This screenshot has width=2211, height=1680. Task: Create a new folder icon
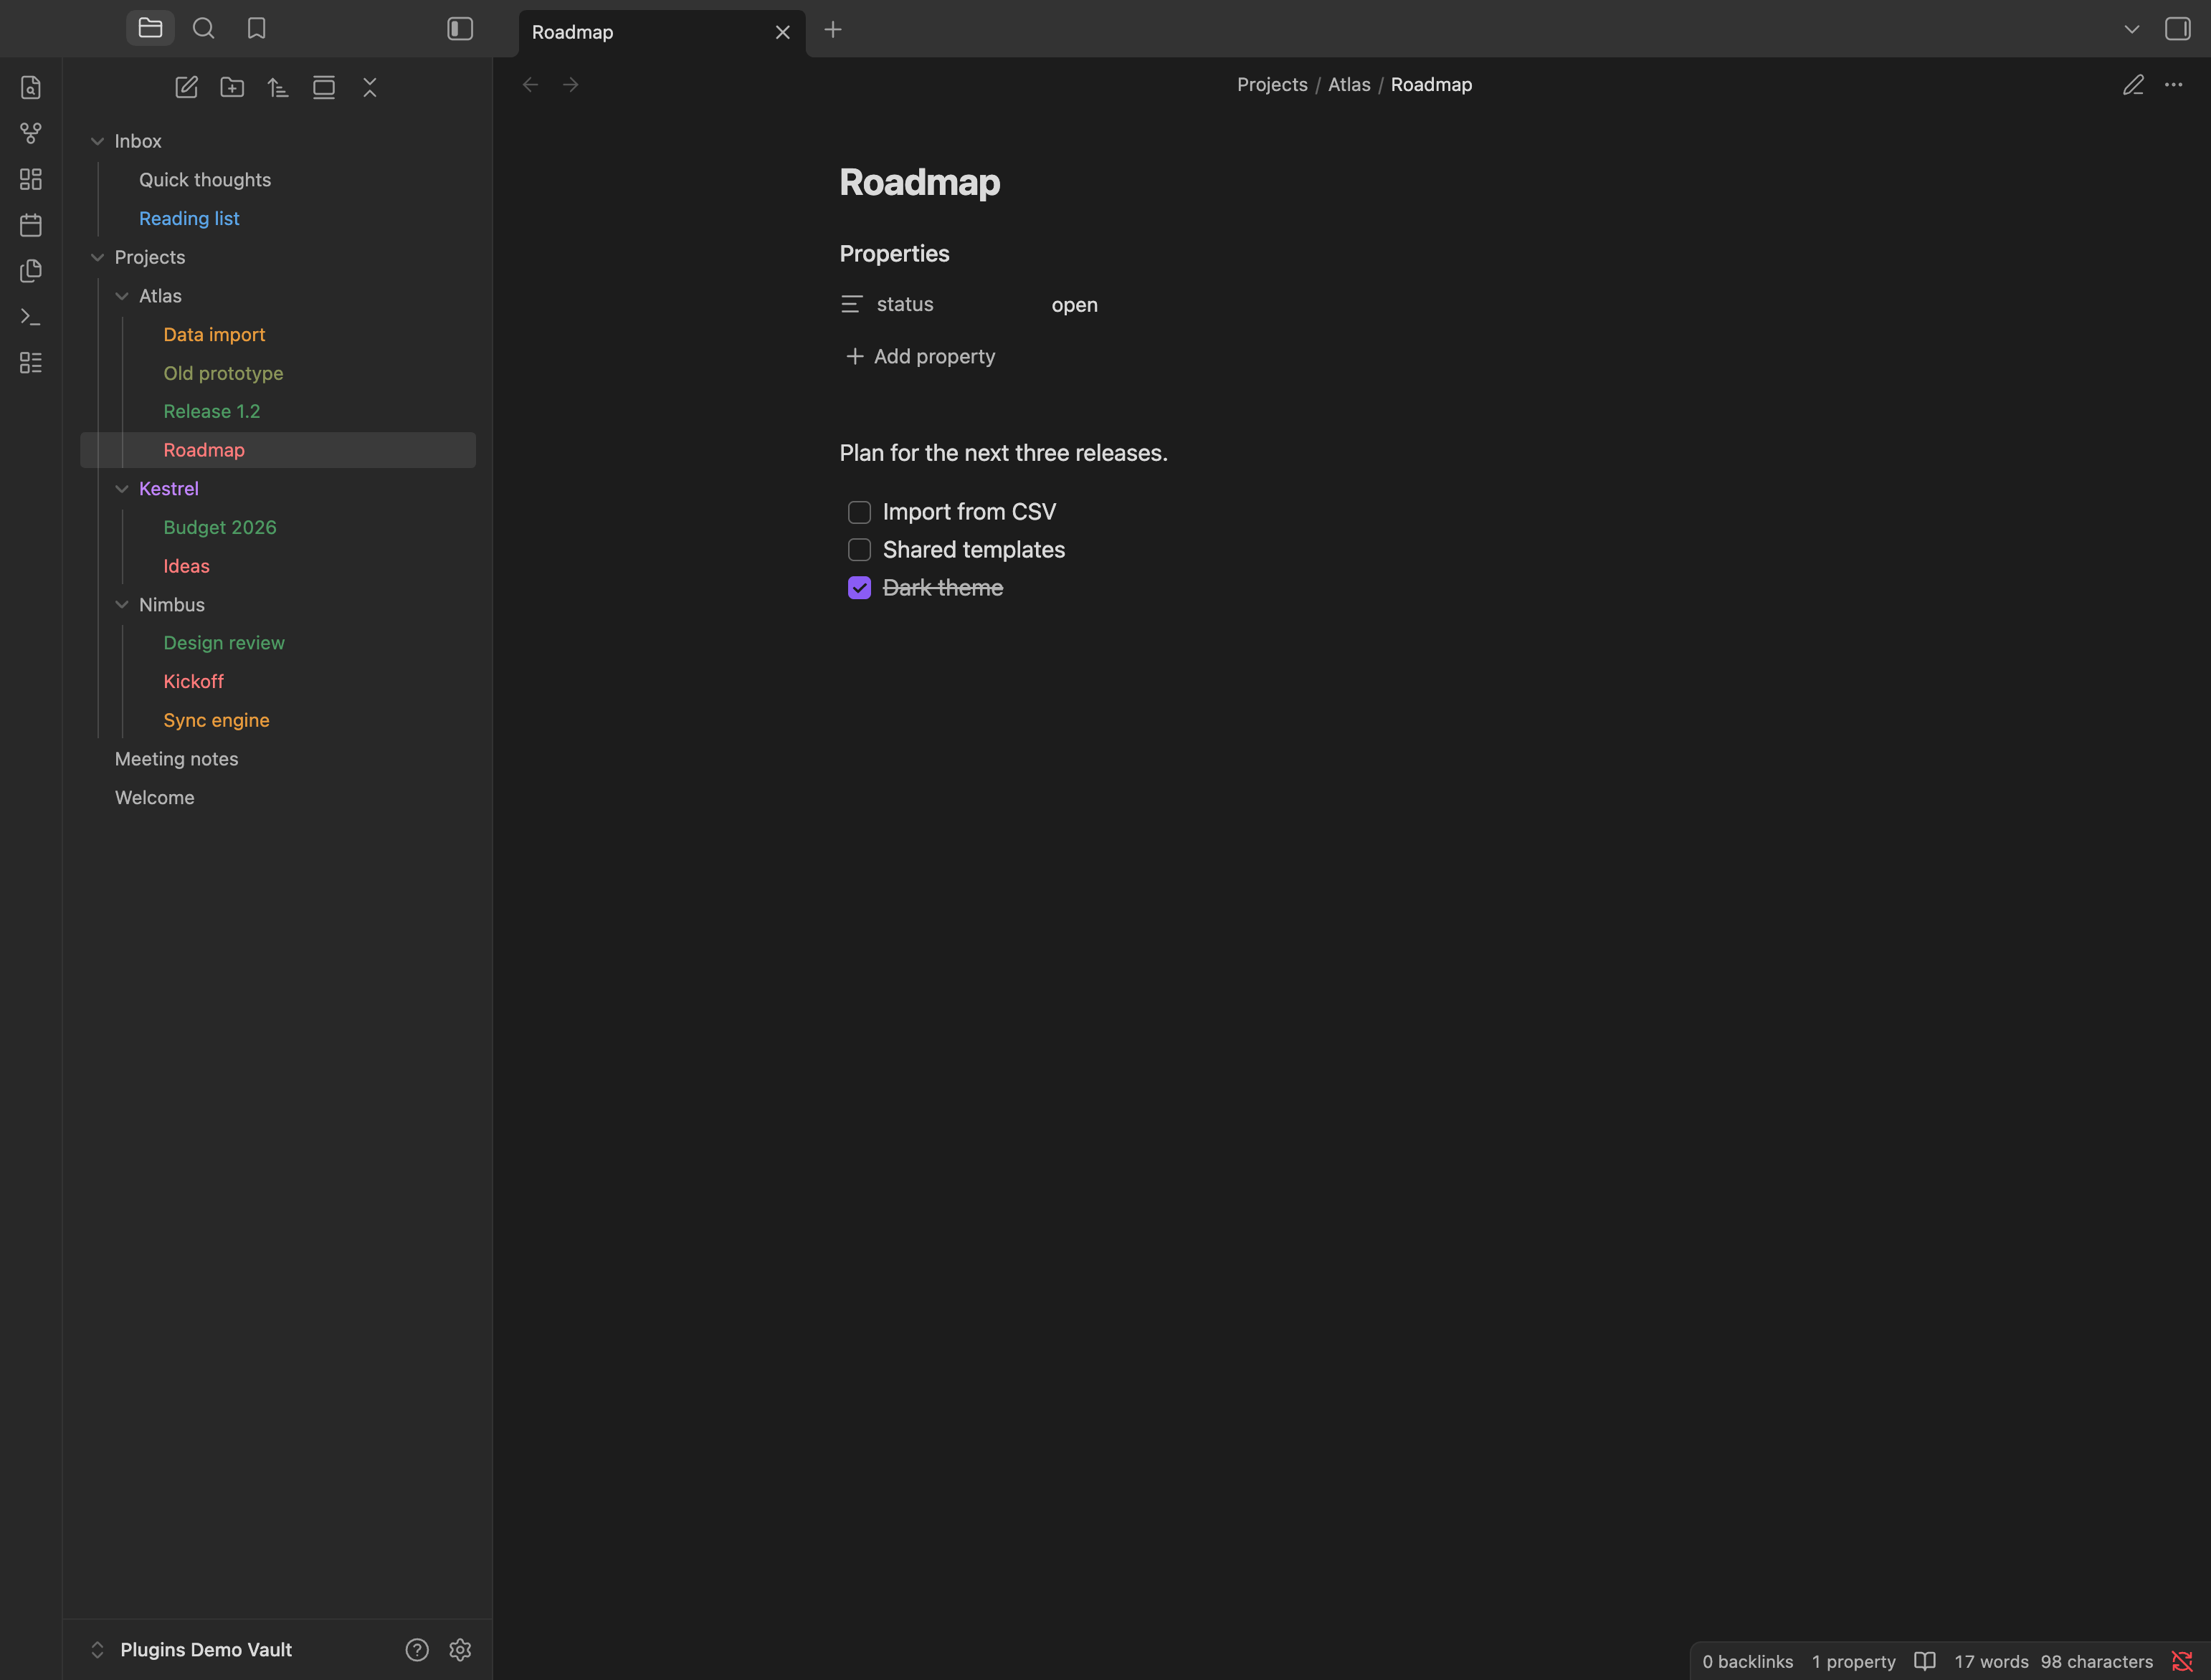click(x=232, y=87)
